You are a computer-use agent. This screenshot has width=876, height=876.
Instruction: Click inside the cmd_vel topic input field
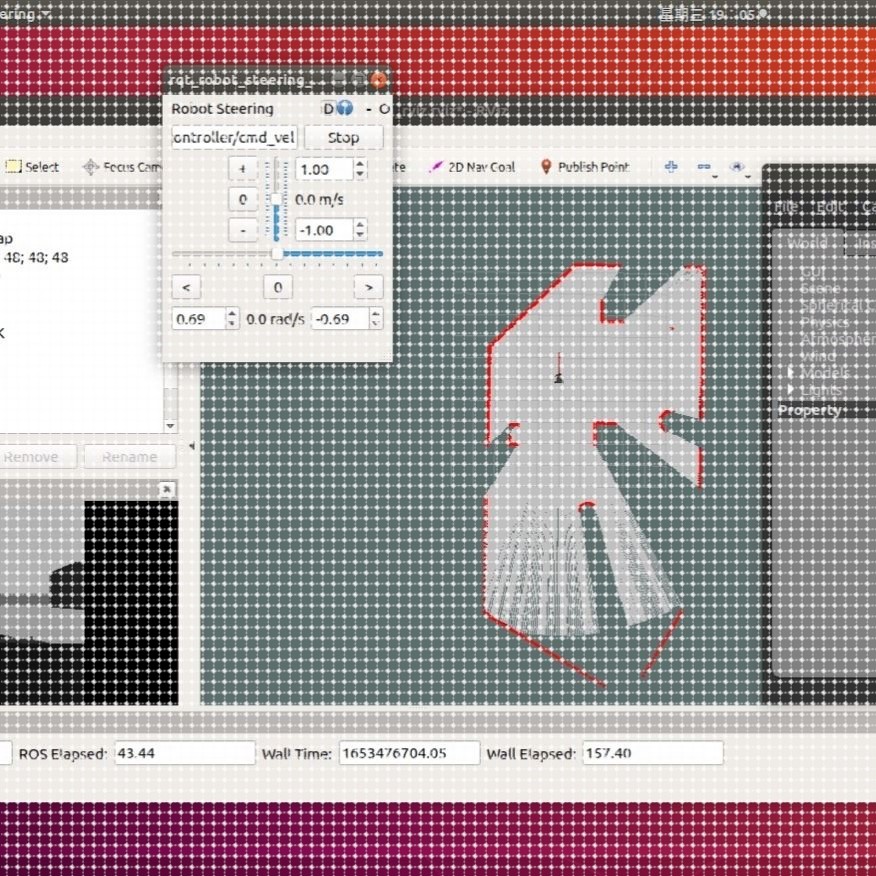(235, 137)
